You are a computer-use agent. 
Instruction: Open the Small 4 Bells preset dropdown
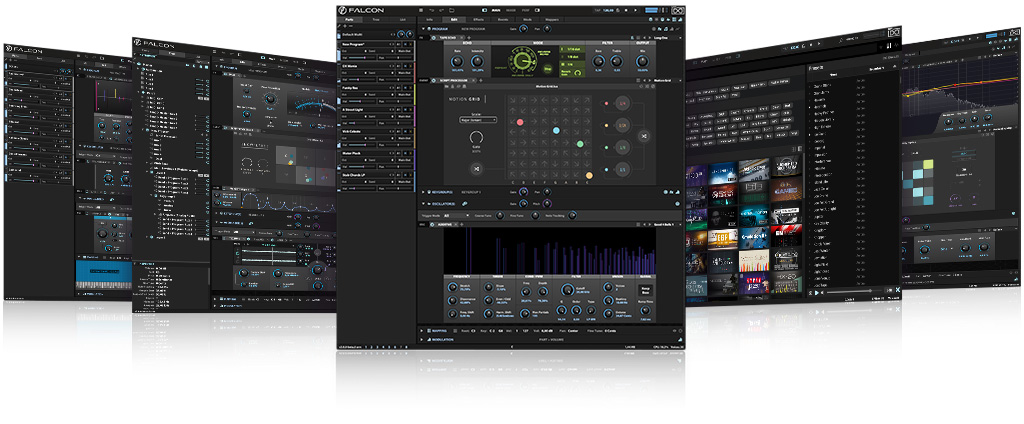coord(667,225)
